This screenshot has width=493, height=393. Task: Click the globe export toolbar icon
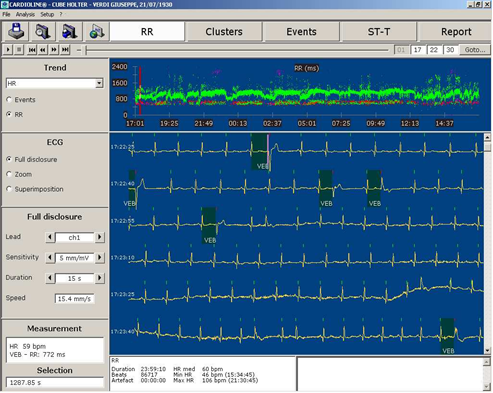pos(96,32)
